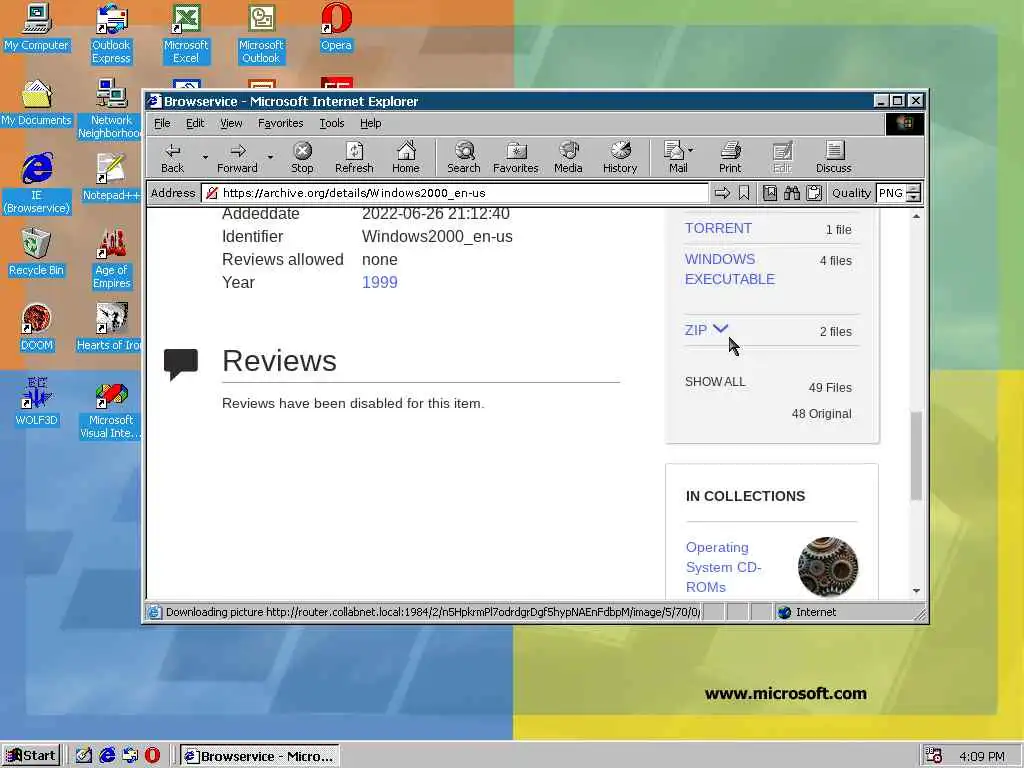
Task: Open the Start menu
Action: (x=31, y=756)
